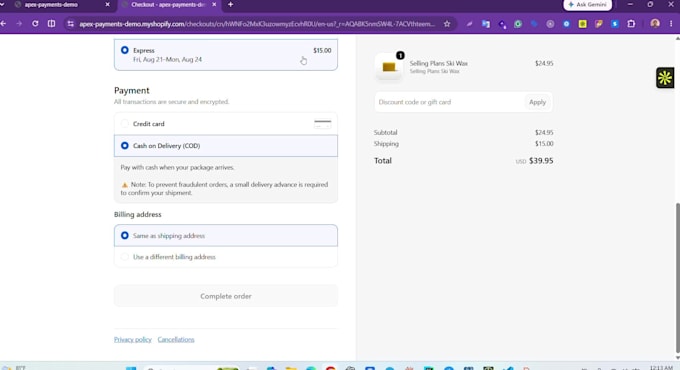The height and width of the screenshot is (370, 680).
Task: Click the yellow asterisk floating extension icon
Action: pyautogui.click(x=665, y=78)
